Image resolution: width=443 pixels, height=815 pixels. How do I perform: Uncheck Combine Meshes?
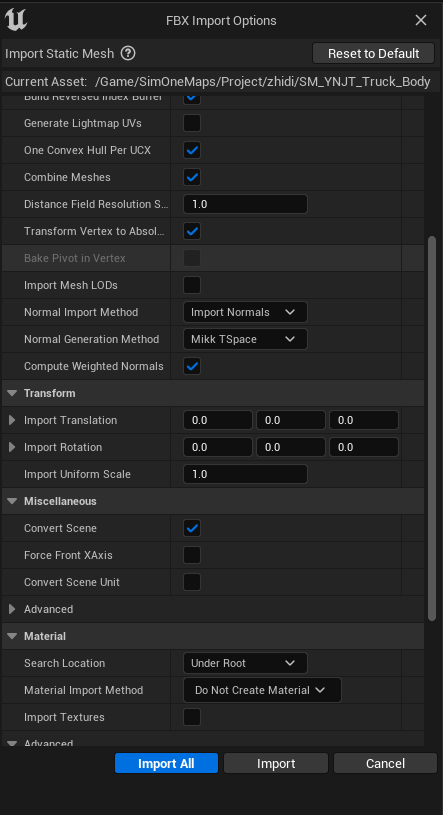(192, 177)
